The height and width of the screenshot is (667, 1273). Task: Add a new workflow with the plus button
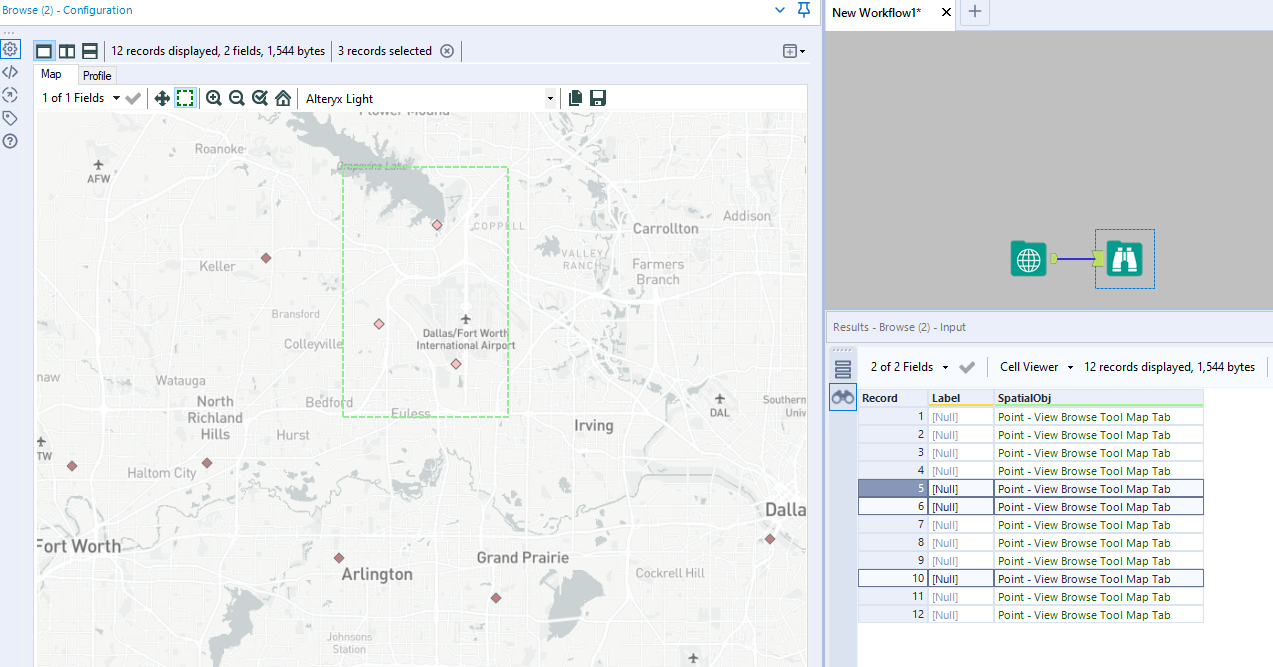pyautogui.click(x=974, y=13)
